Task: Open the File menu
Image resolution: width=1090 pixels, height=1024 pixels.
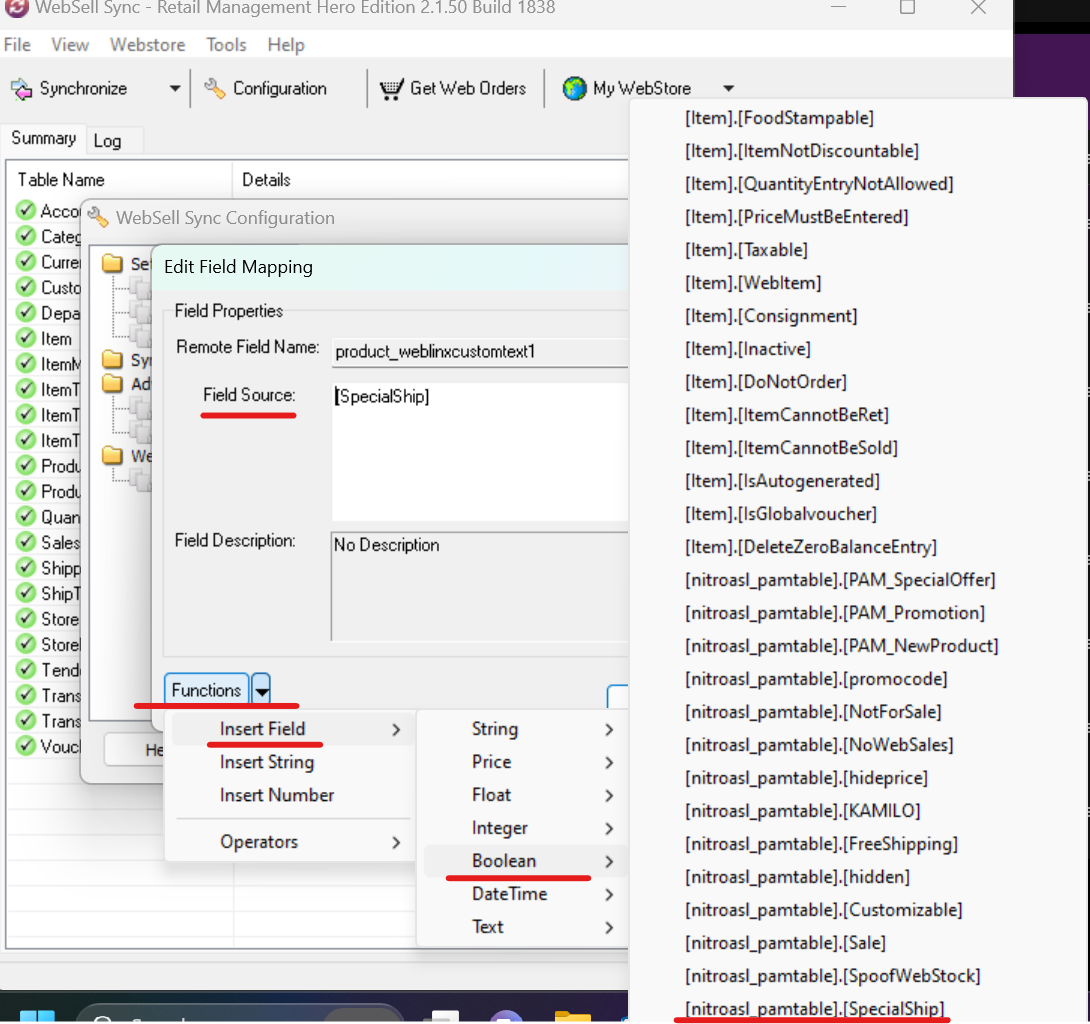Action: tap(17, 45)
